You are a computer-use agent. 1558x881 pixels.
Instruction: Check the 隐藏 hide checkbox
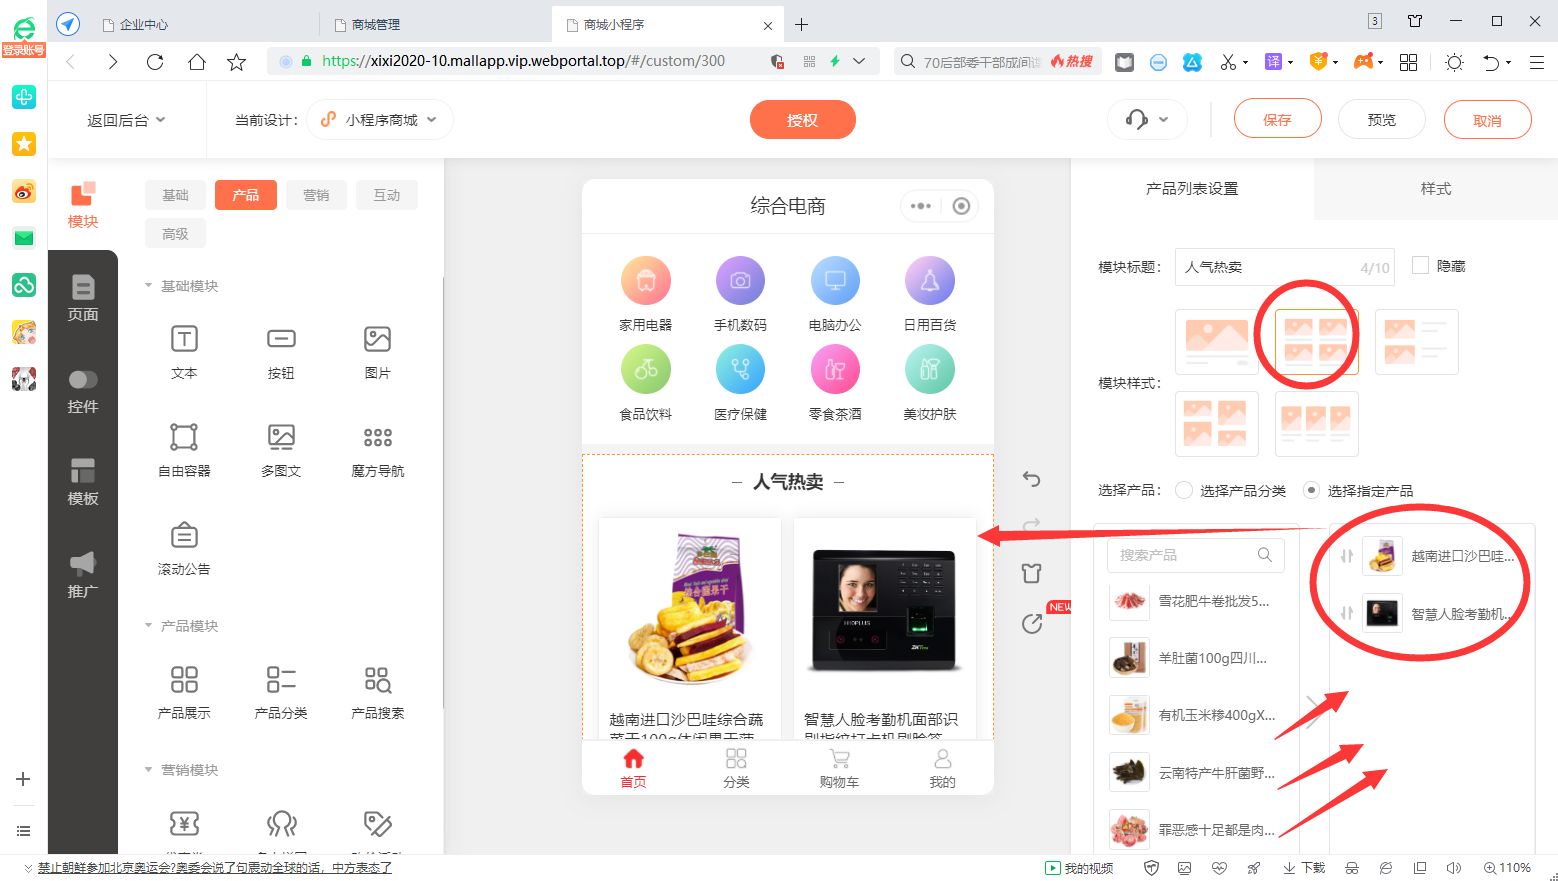pyautogui.click(x=1420, y=264)
